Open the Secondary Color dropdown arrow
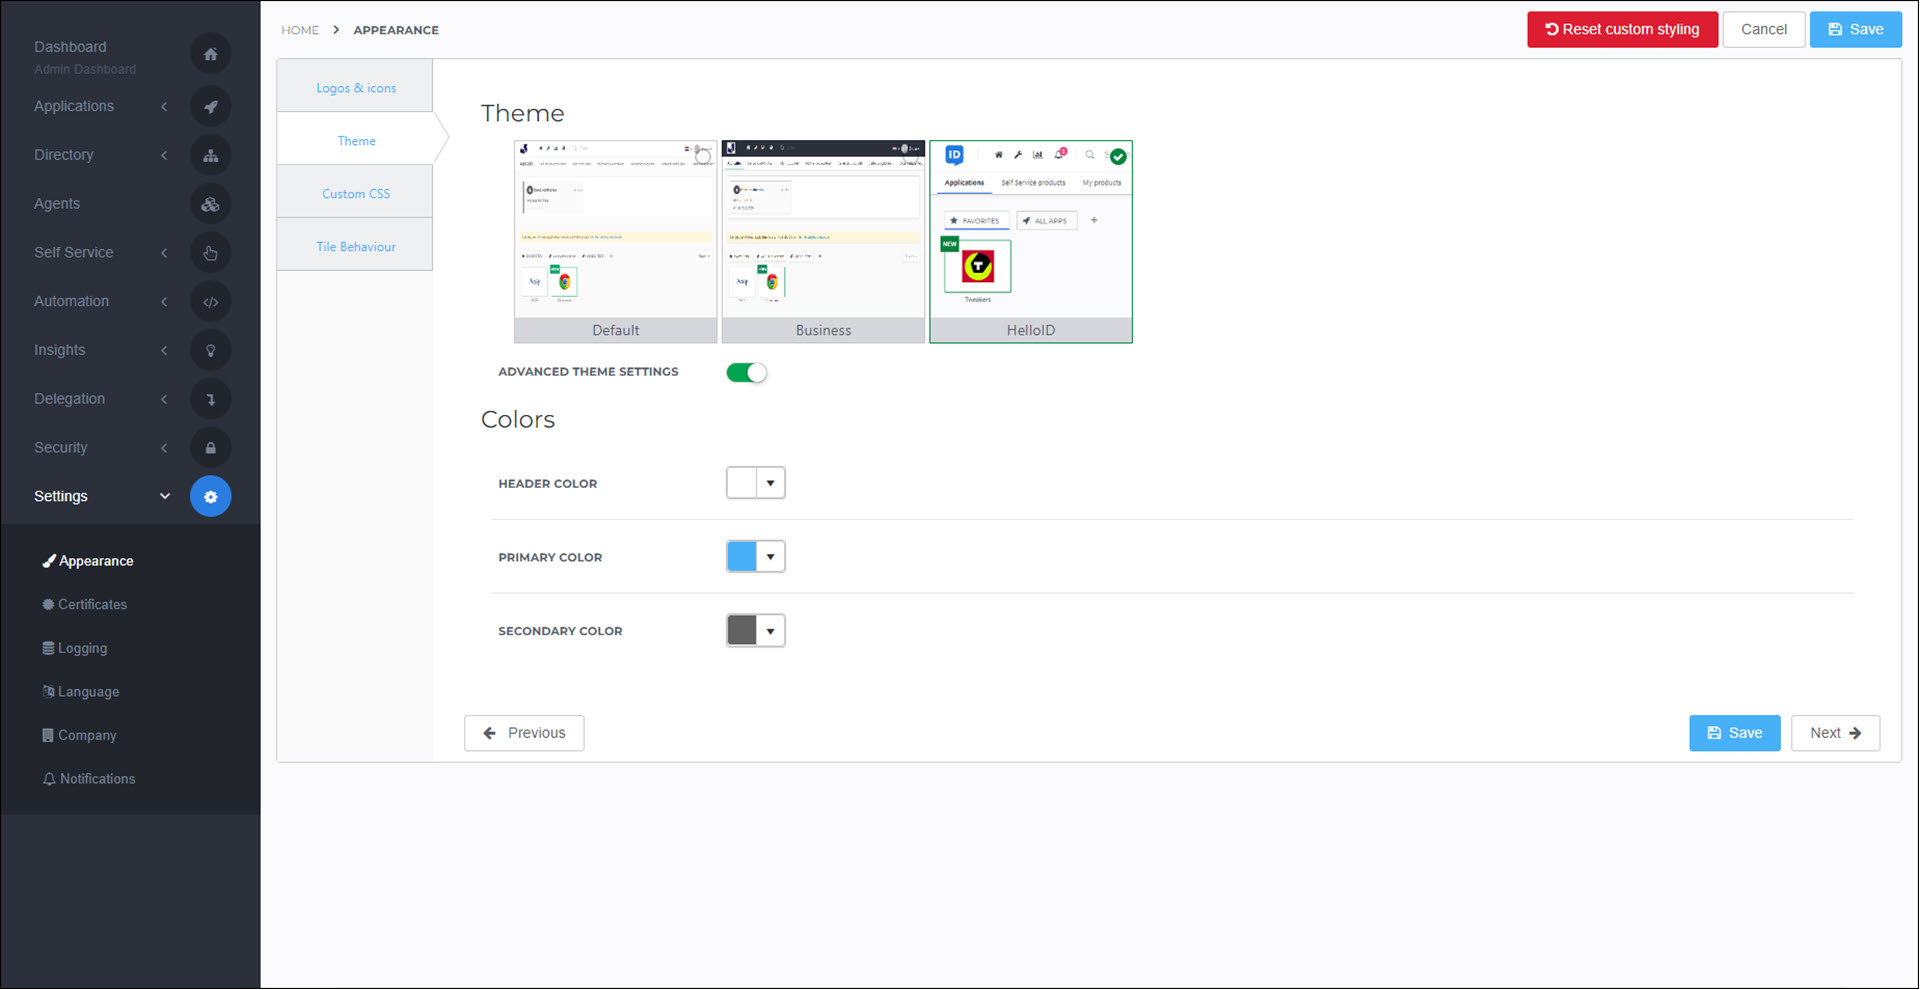The height and width of the screenshot is (990, 1920). pyautogui.click(x=771, y=631)
